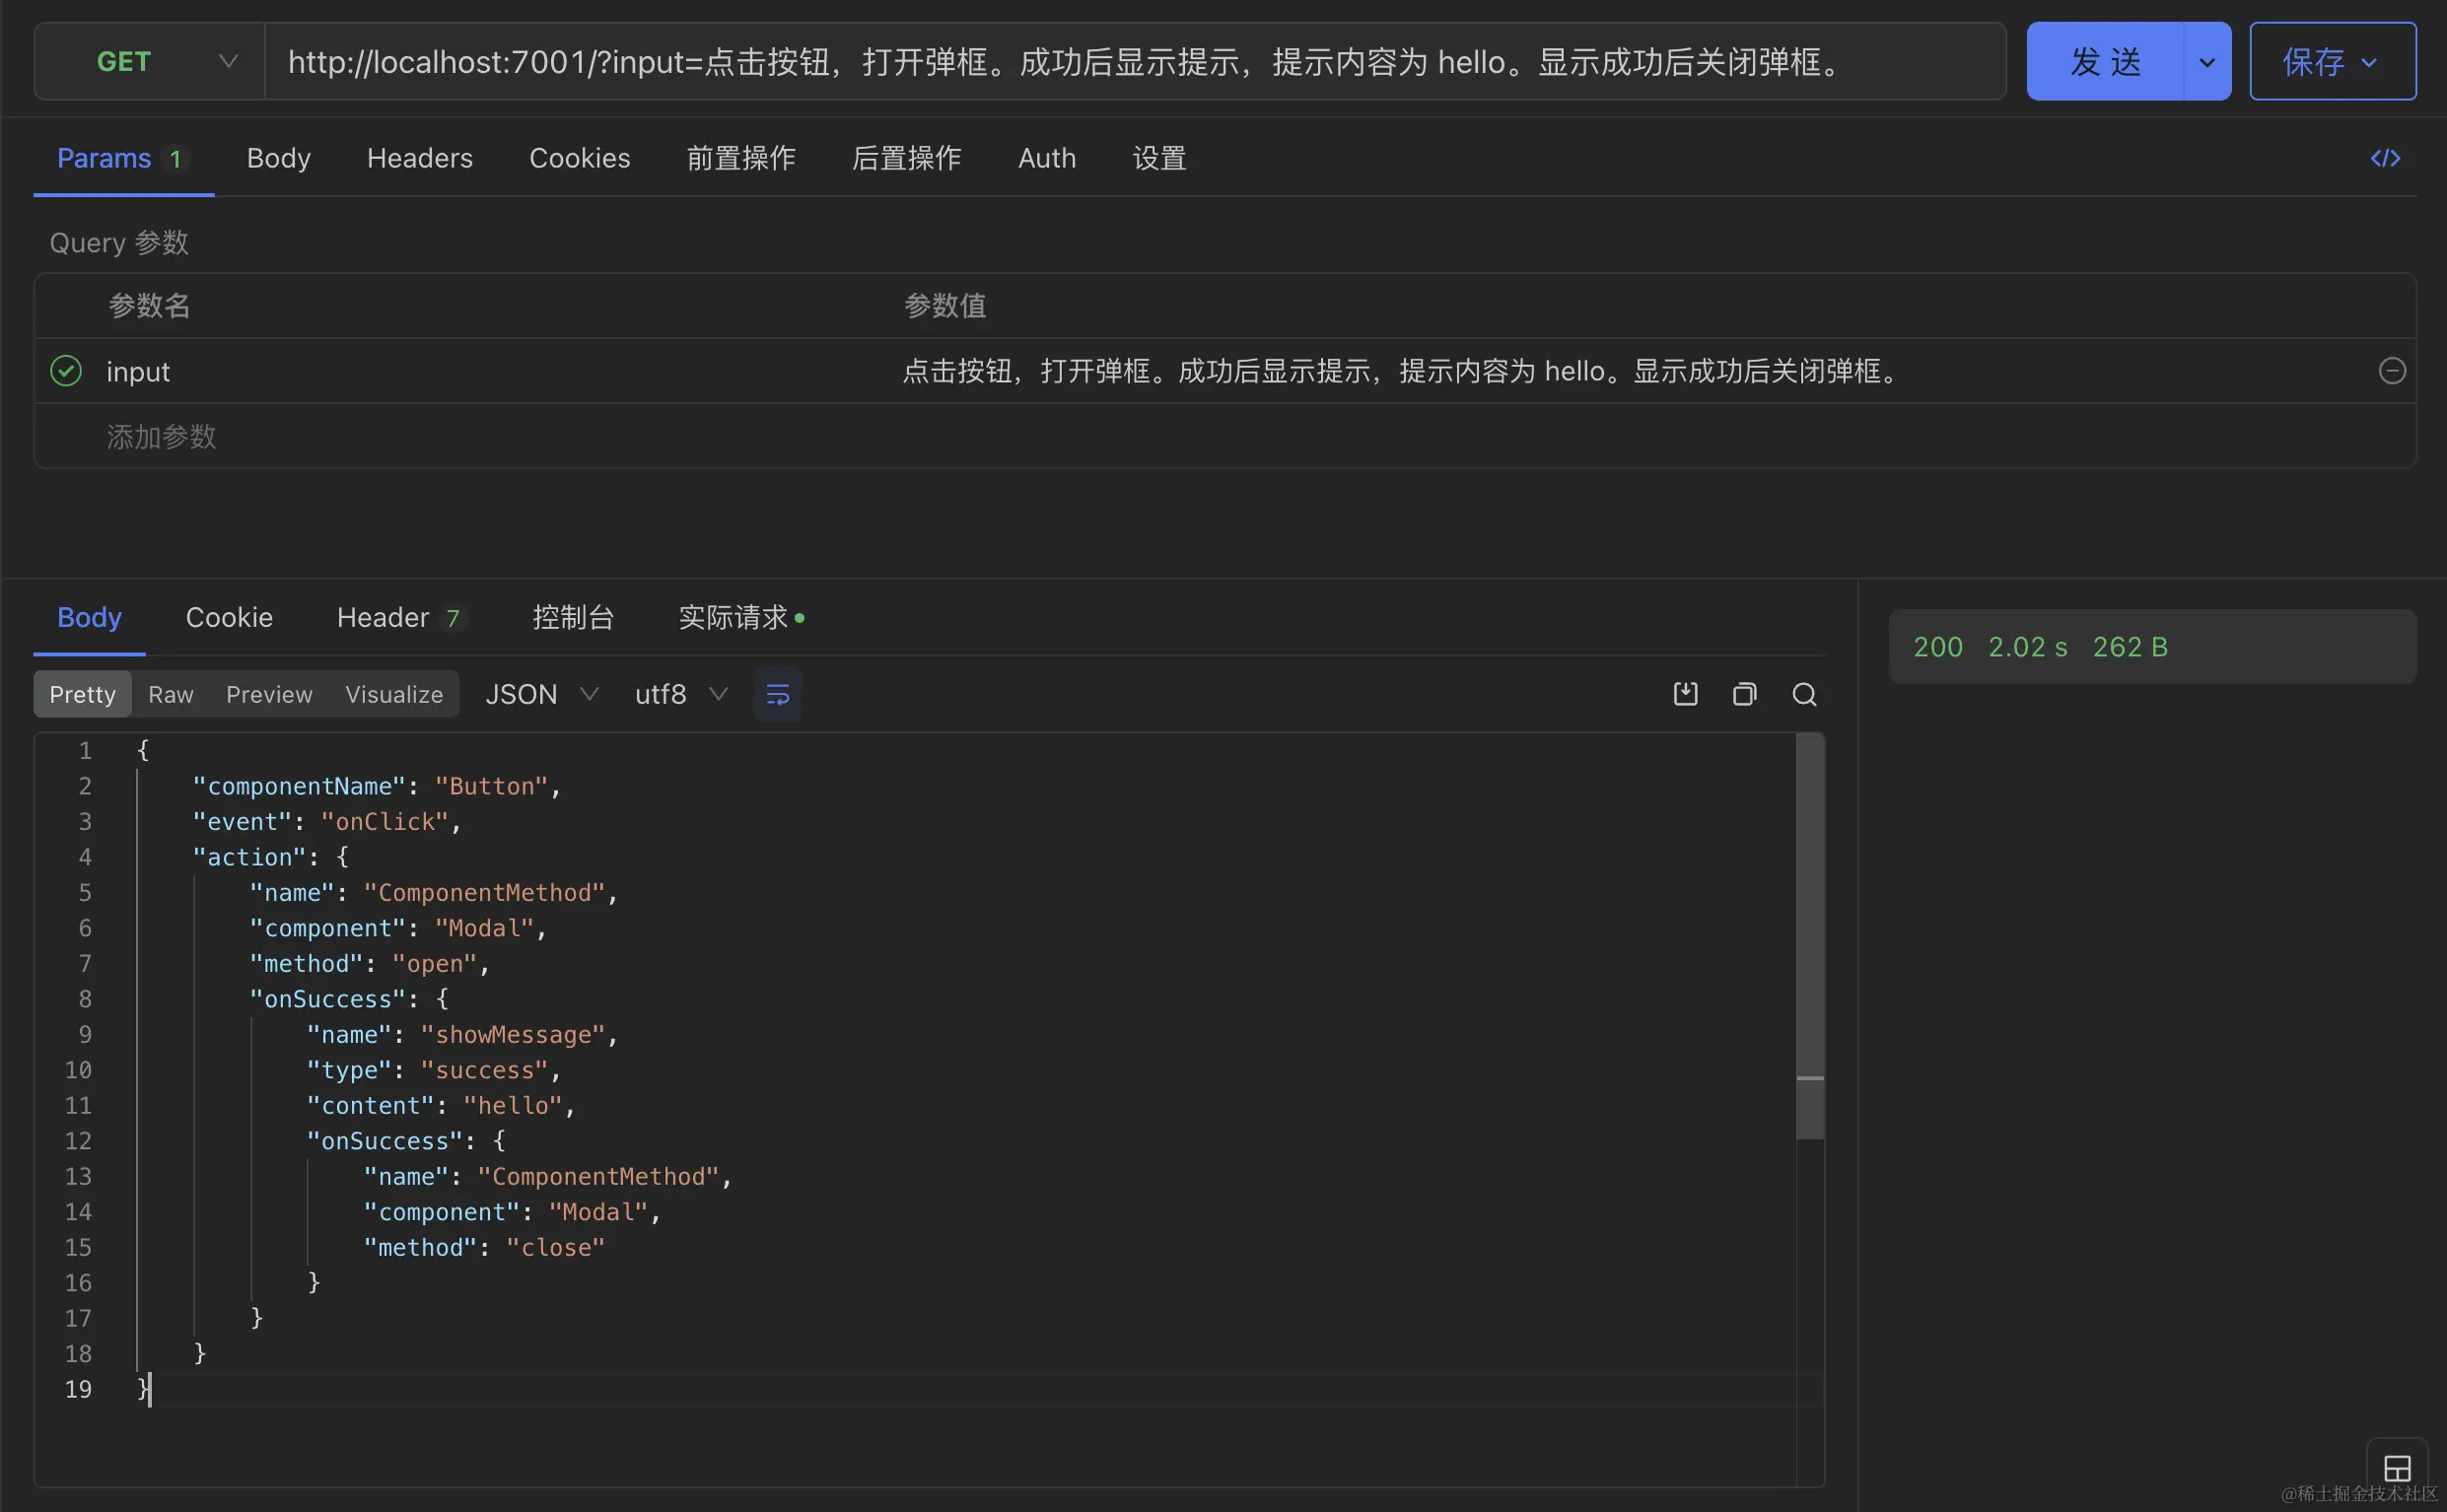Open the GET method dropdown
Image resolution: width=2447 pixels, height=1512 pixels.
[x=150, y=62]
